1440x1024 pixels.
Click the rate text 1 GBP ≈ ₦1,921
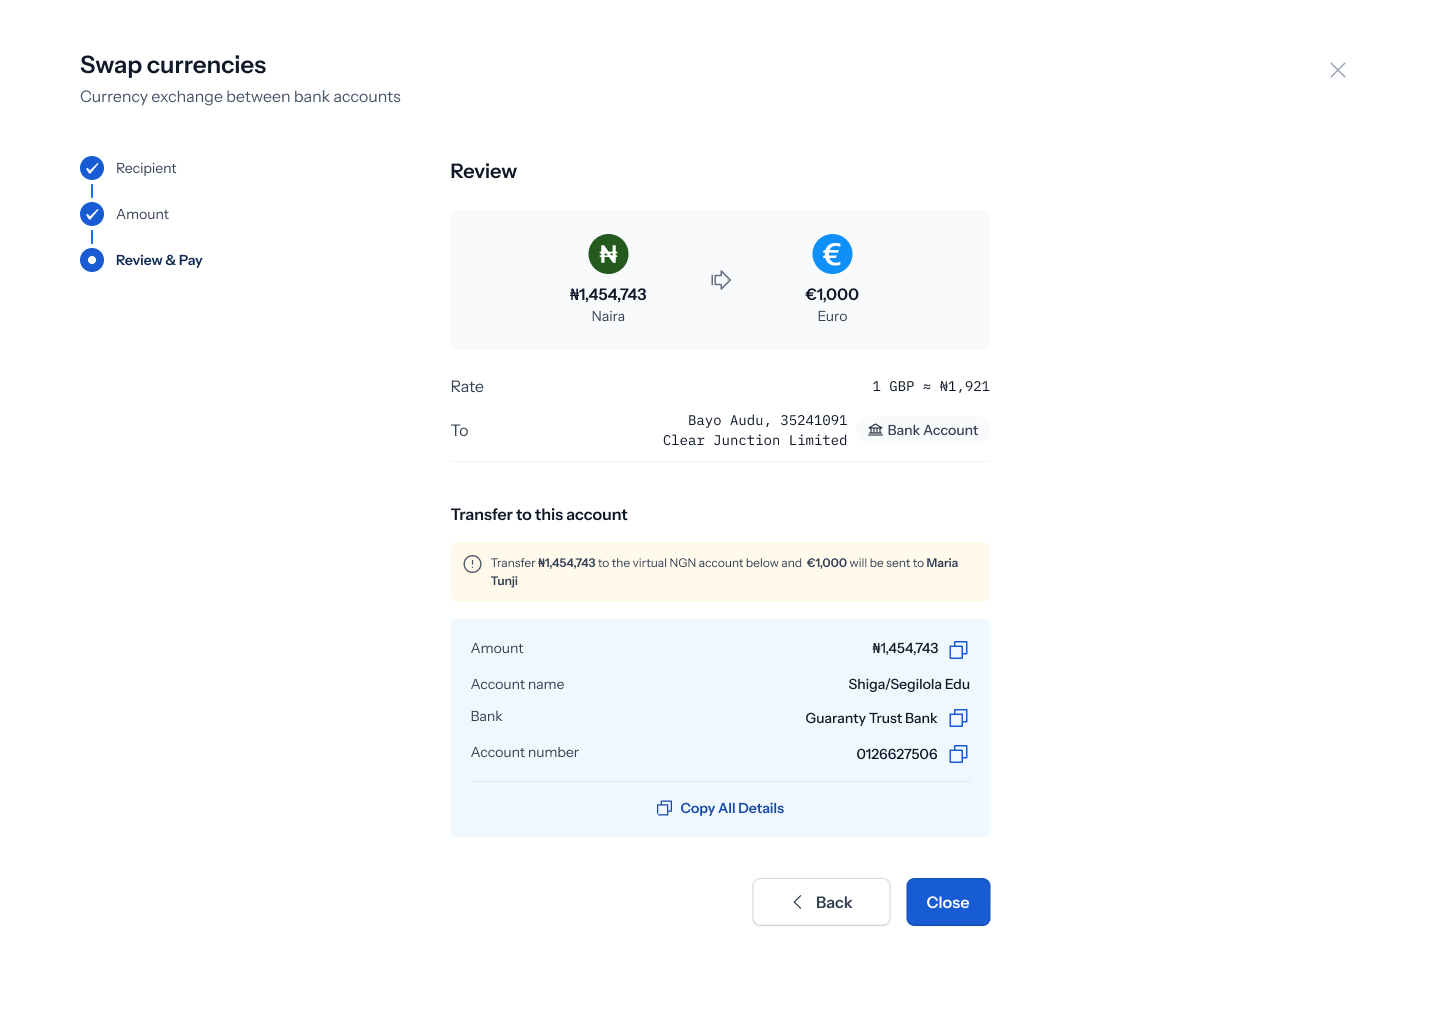[x=931, y=386]
